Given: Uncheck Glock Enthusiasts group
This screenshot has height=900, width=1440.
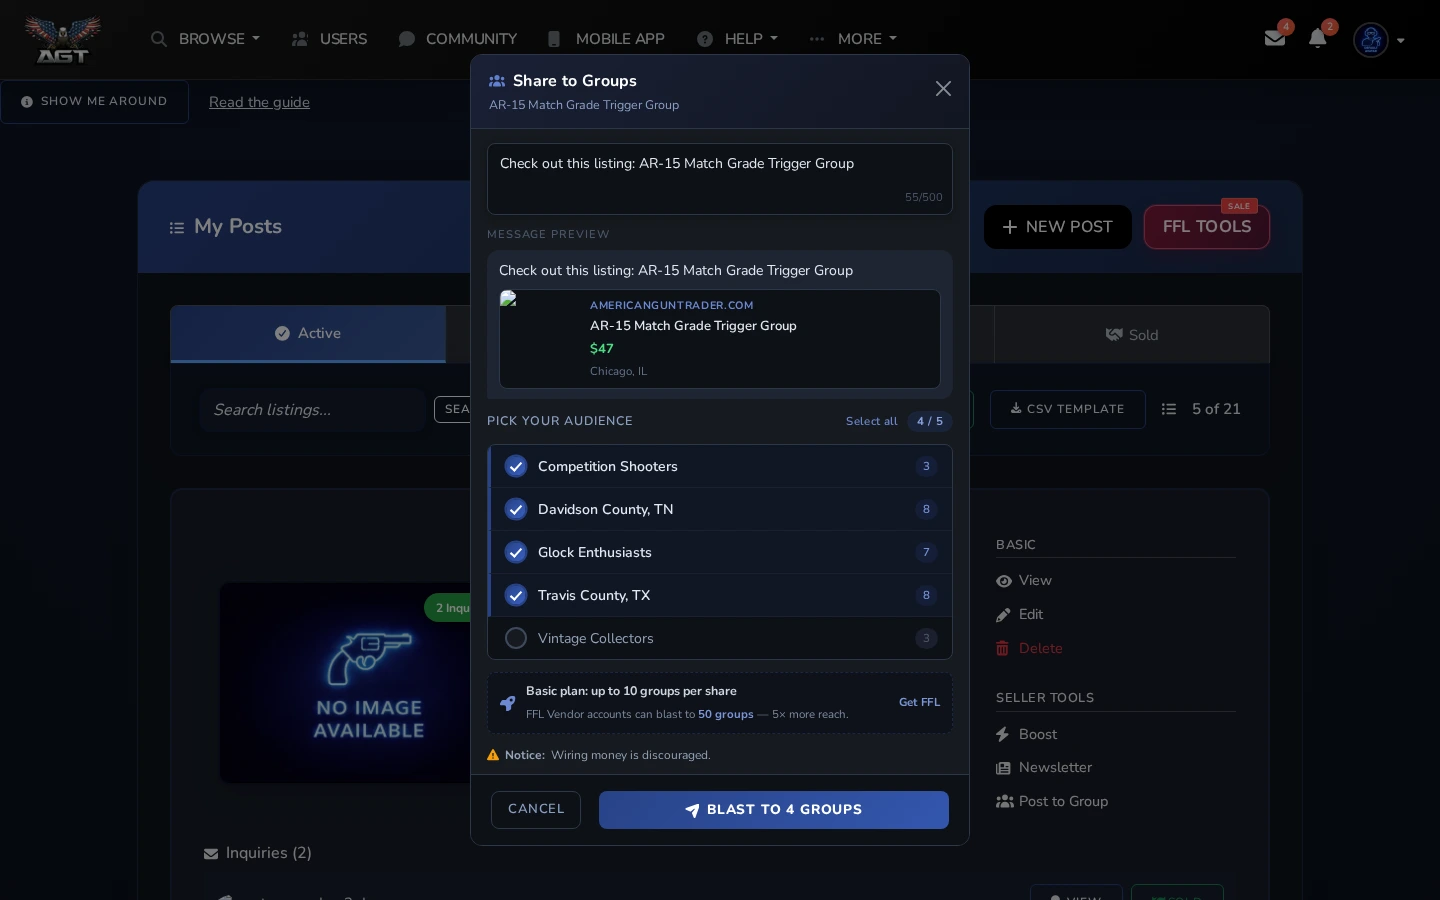Looking at the screenshot, I should click(x=516, y=552).
